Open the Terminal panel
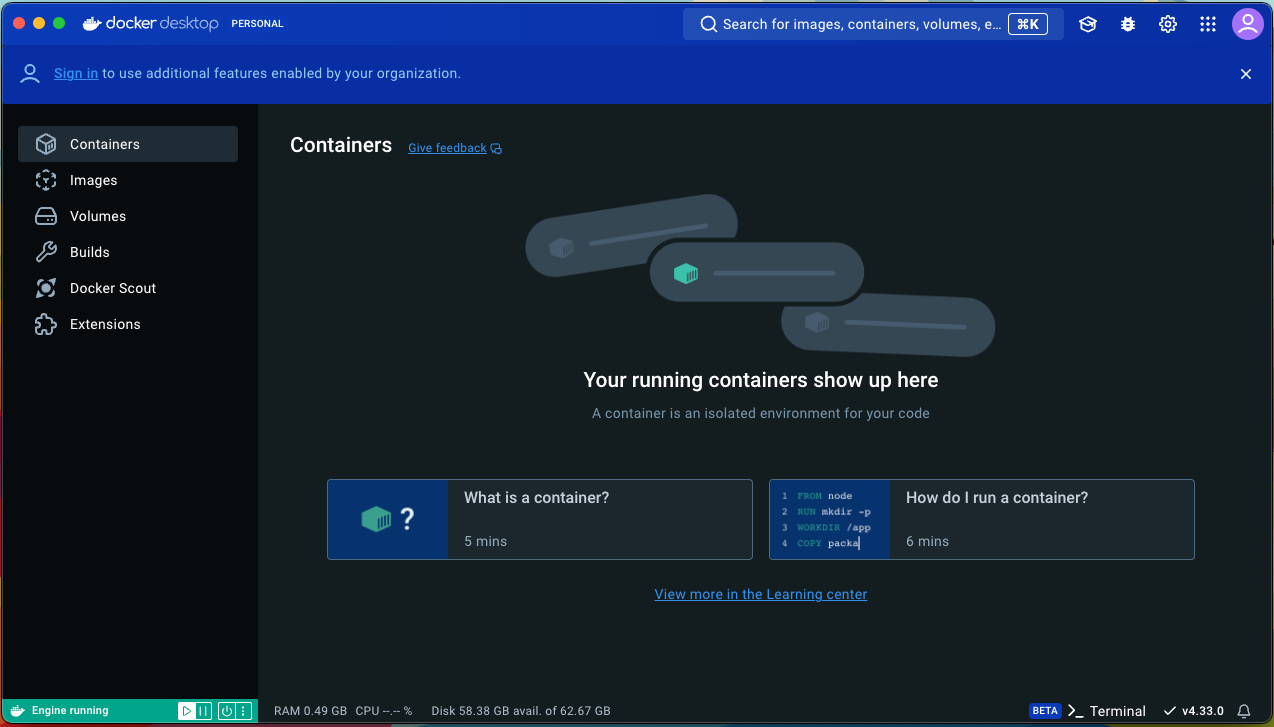Image resolution: width=1274 pixels, height=727 pixels. pyautogui.click(x=1107, y=711)
